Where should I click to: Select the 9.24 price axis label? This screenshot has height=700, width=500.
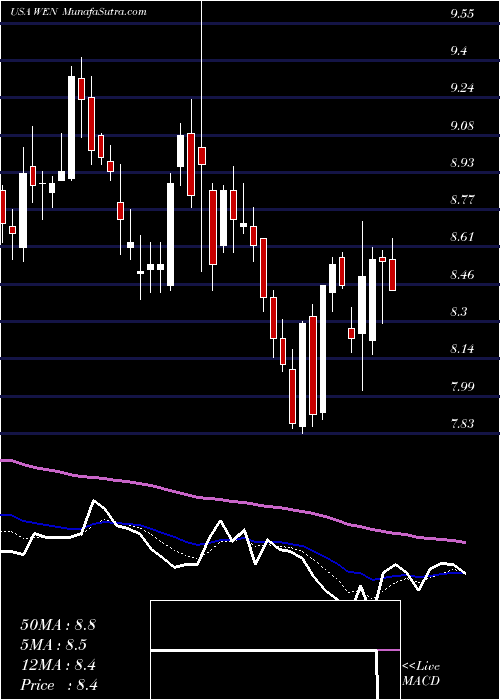(x=462, y=88)
